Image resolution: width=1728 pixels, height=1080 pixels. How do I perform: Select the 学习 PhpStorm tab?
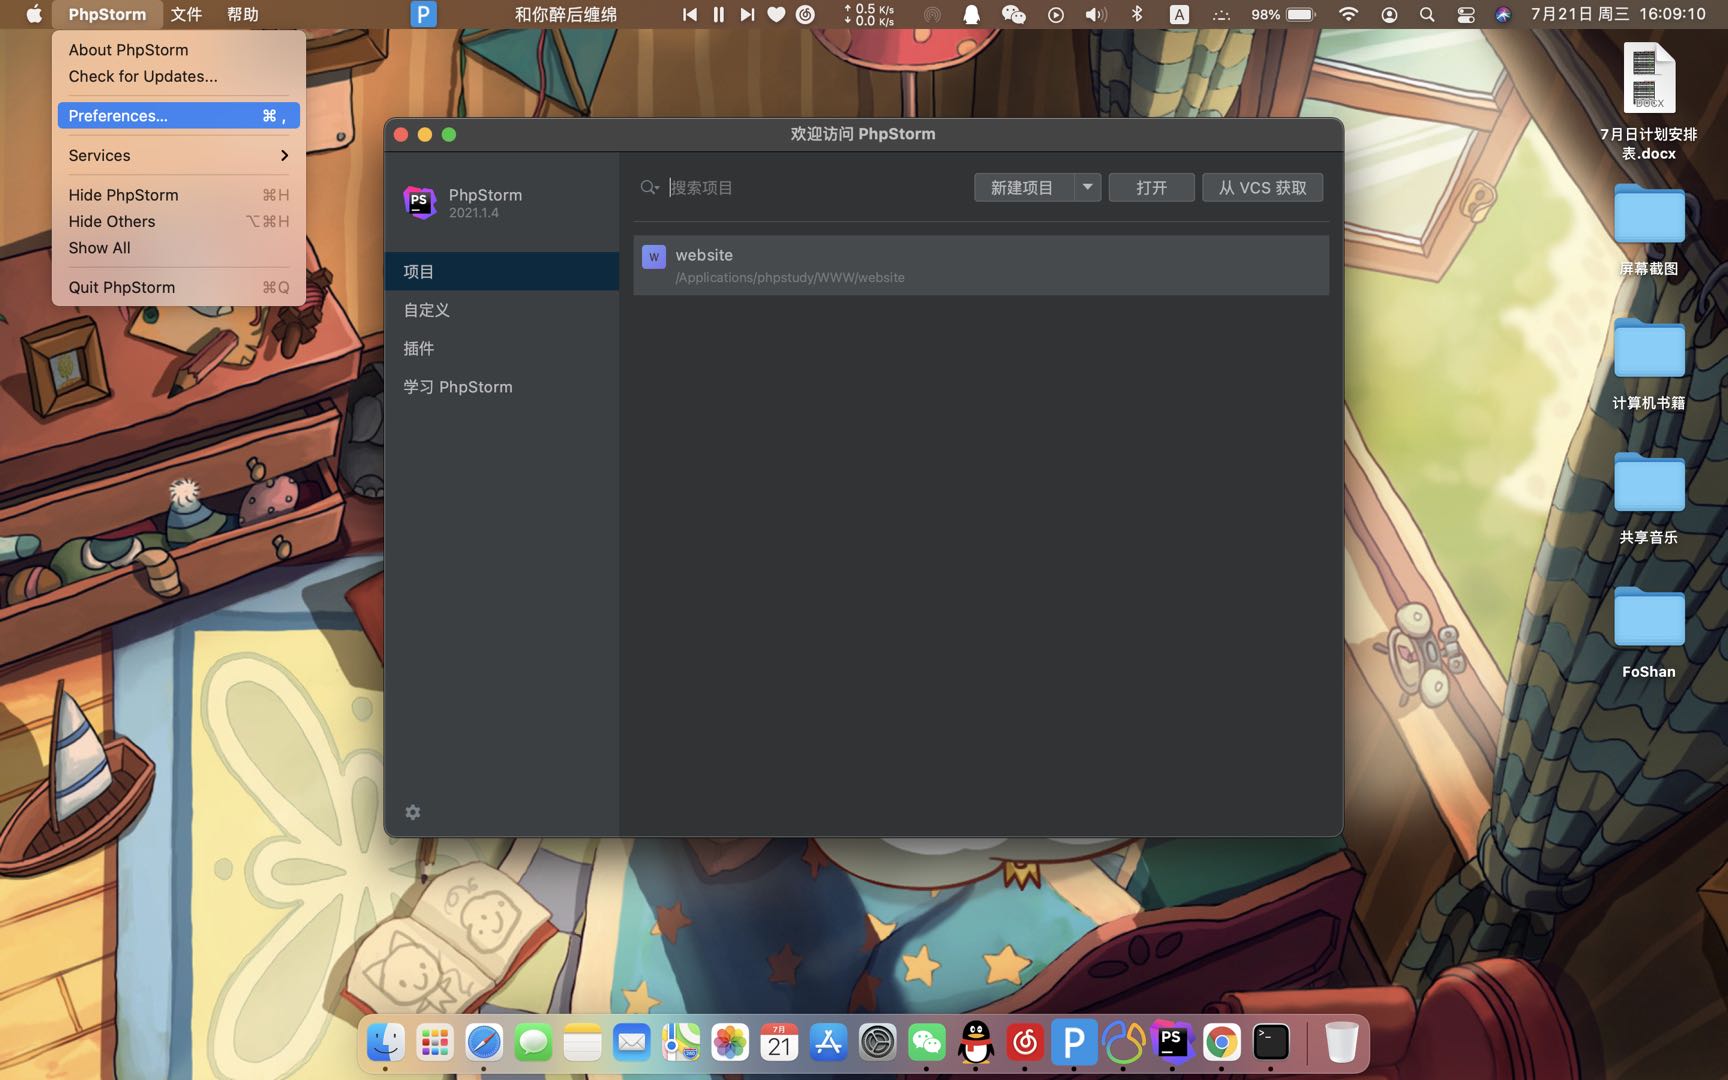[502, 387]
